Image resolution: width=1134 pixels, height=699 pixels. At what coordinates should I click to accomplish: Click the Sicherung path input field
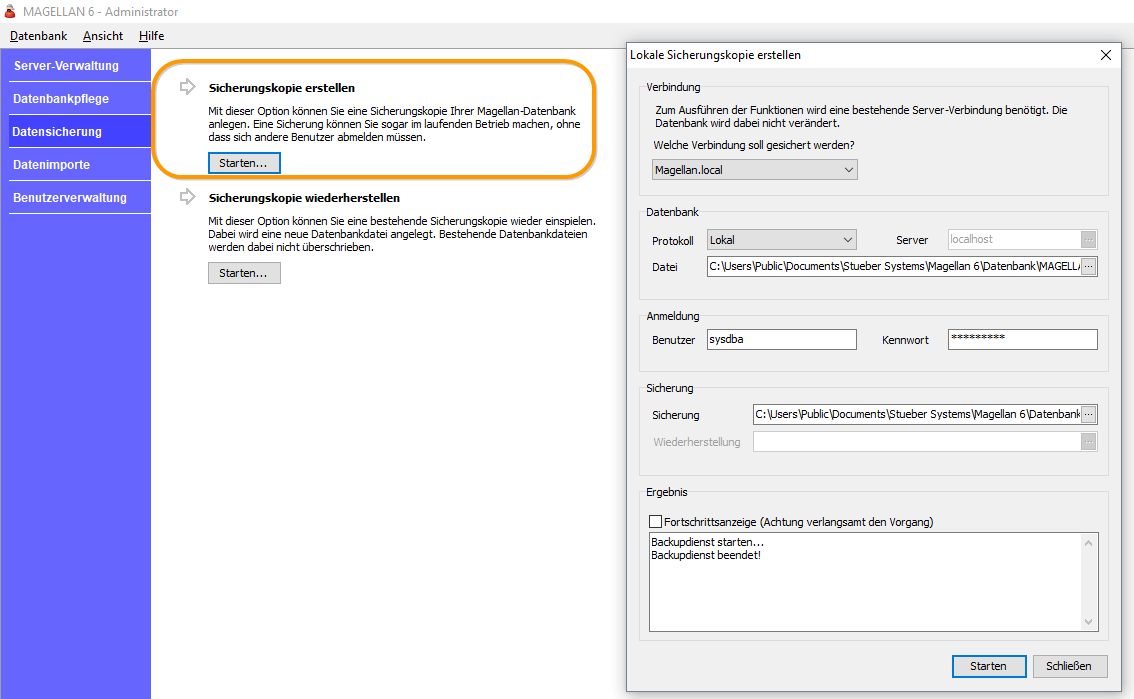(x=916, y=414)
